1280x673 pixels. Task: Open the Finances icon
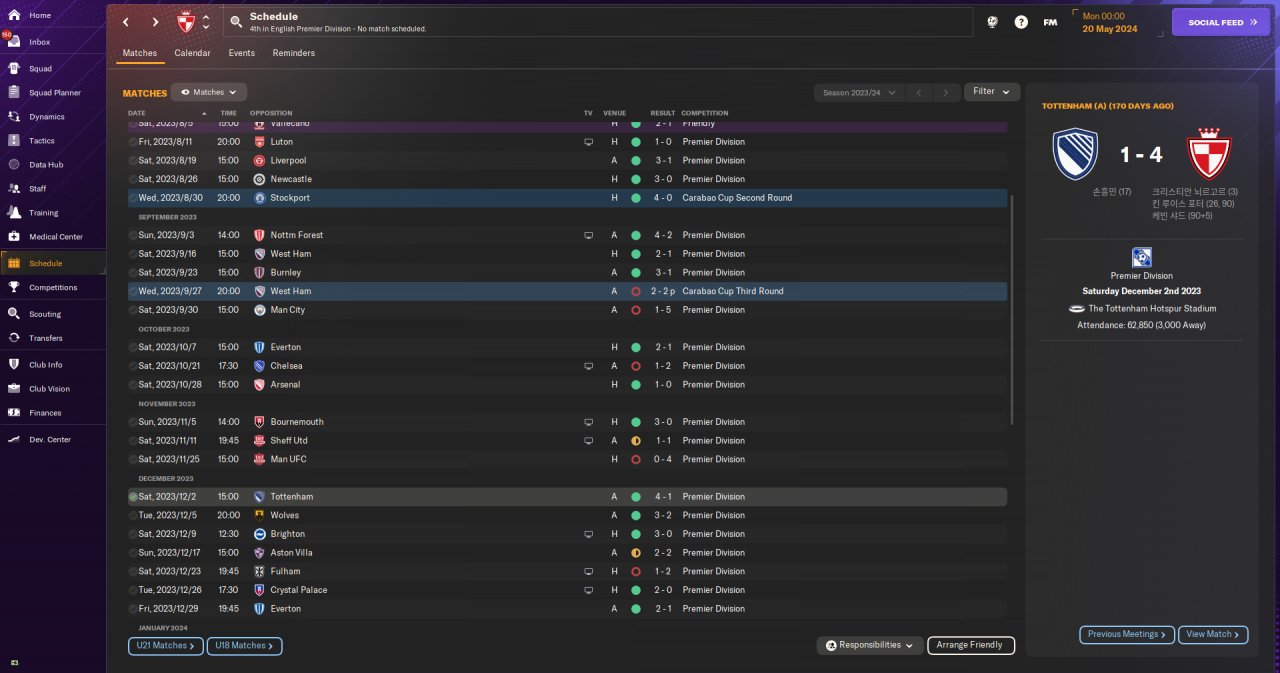(x=14, y=412)
